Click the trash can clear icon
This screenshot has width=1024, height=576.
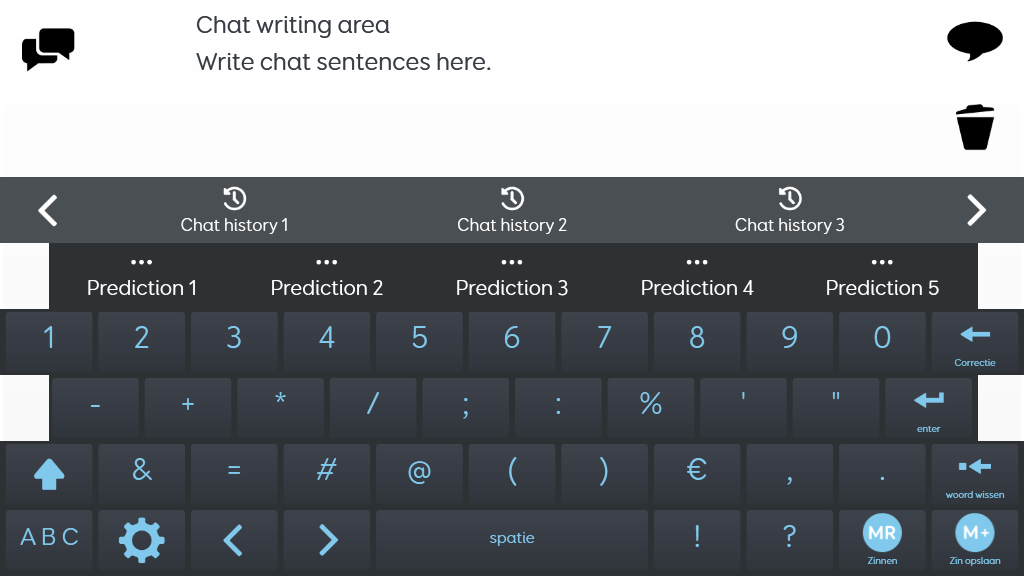[x=974, y=127]
